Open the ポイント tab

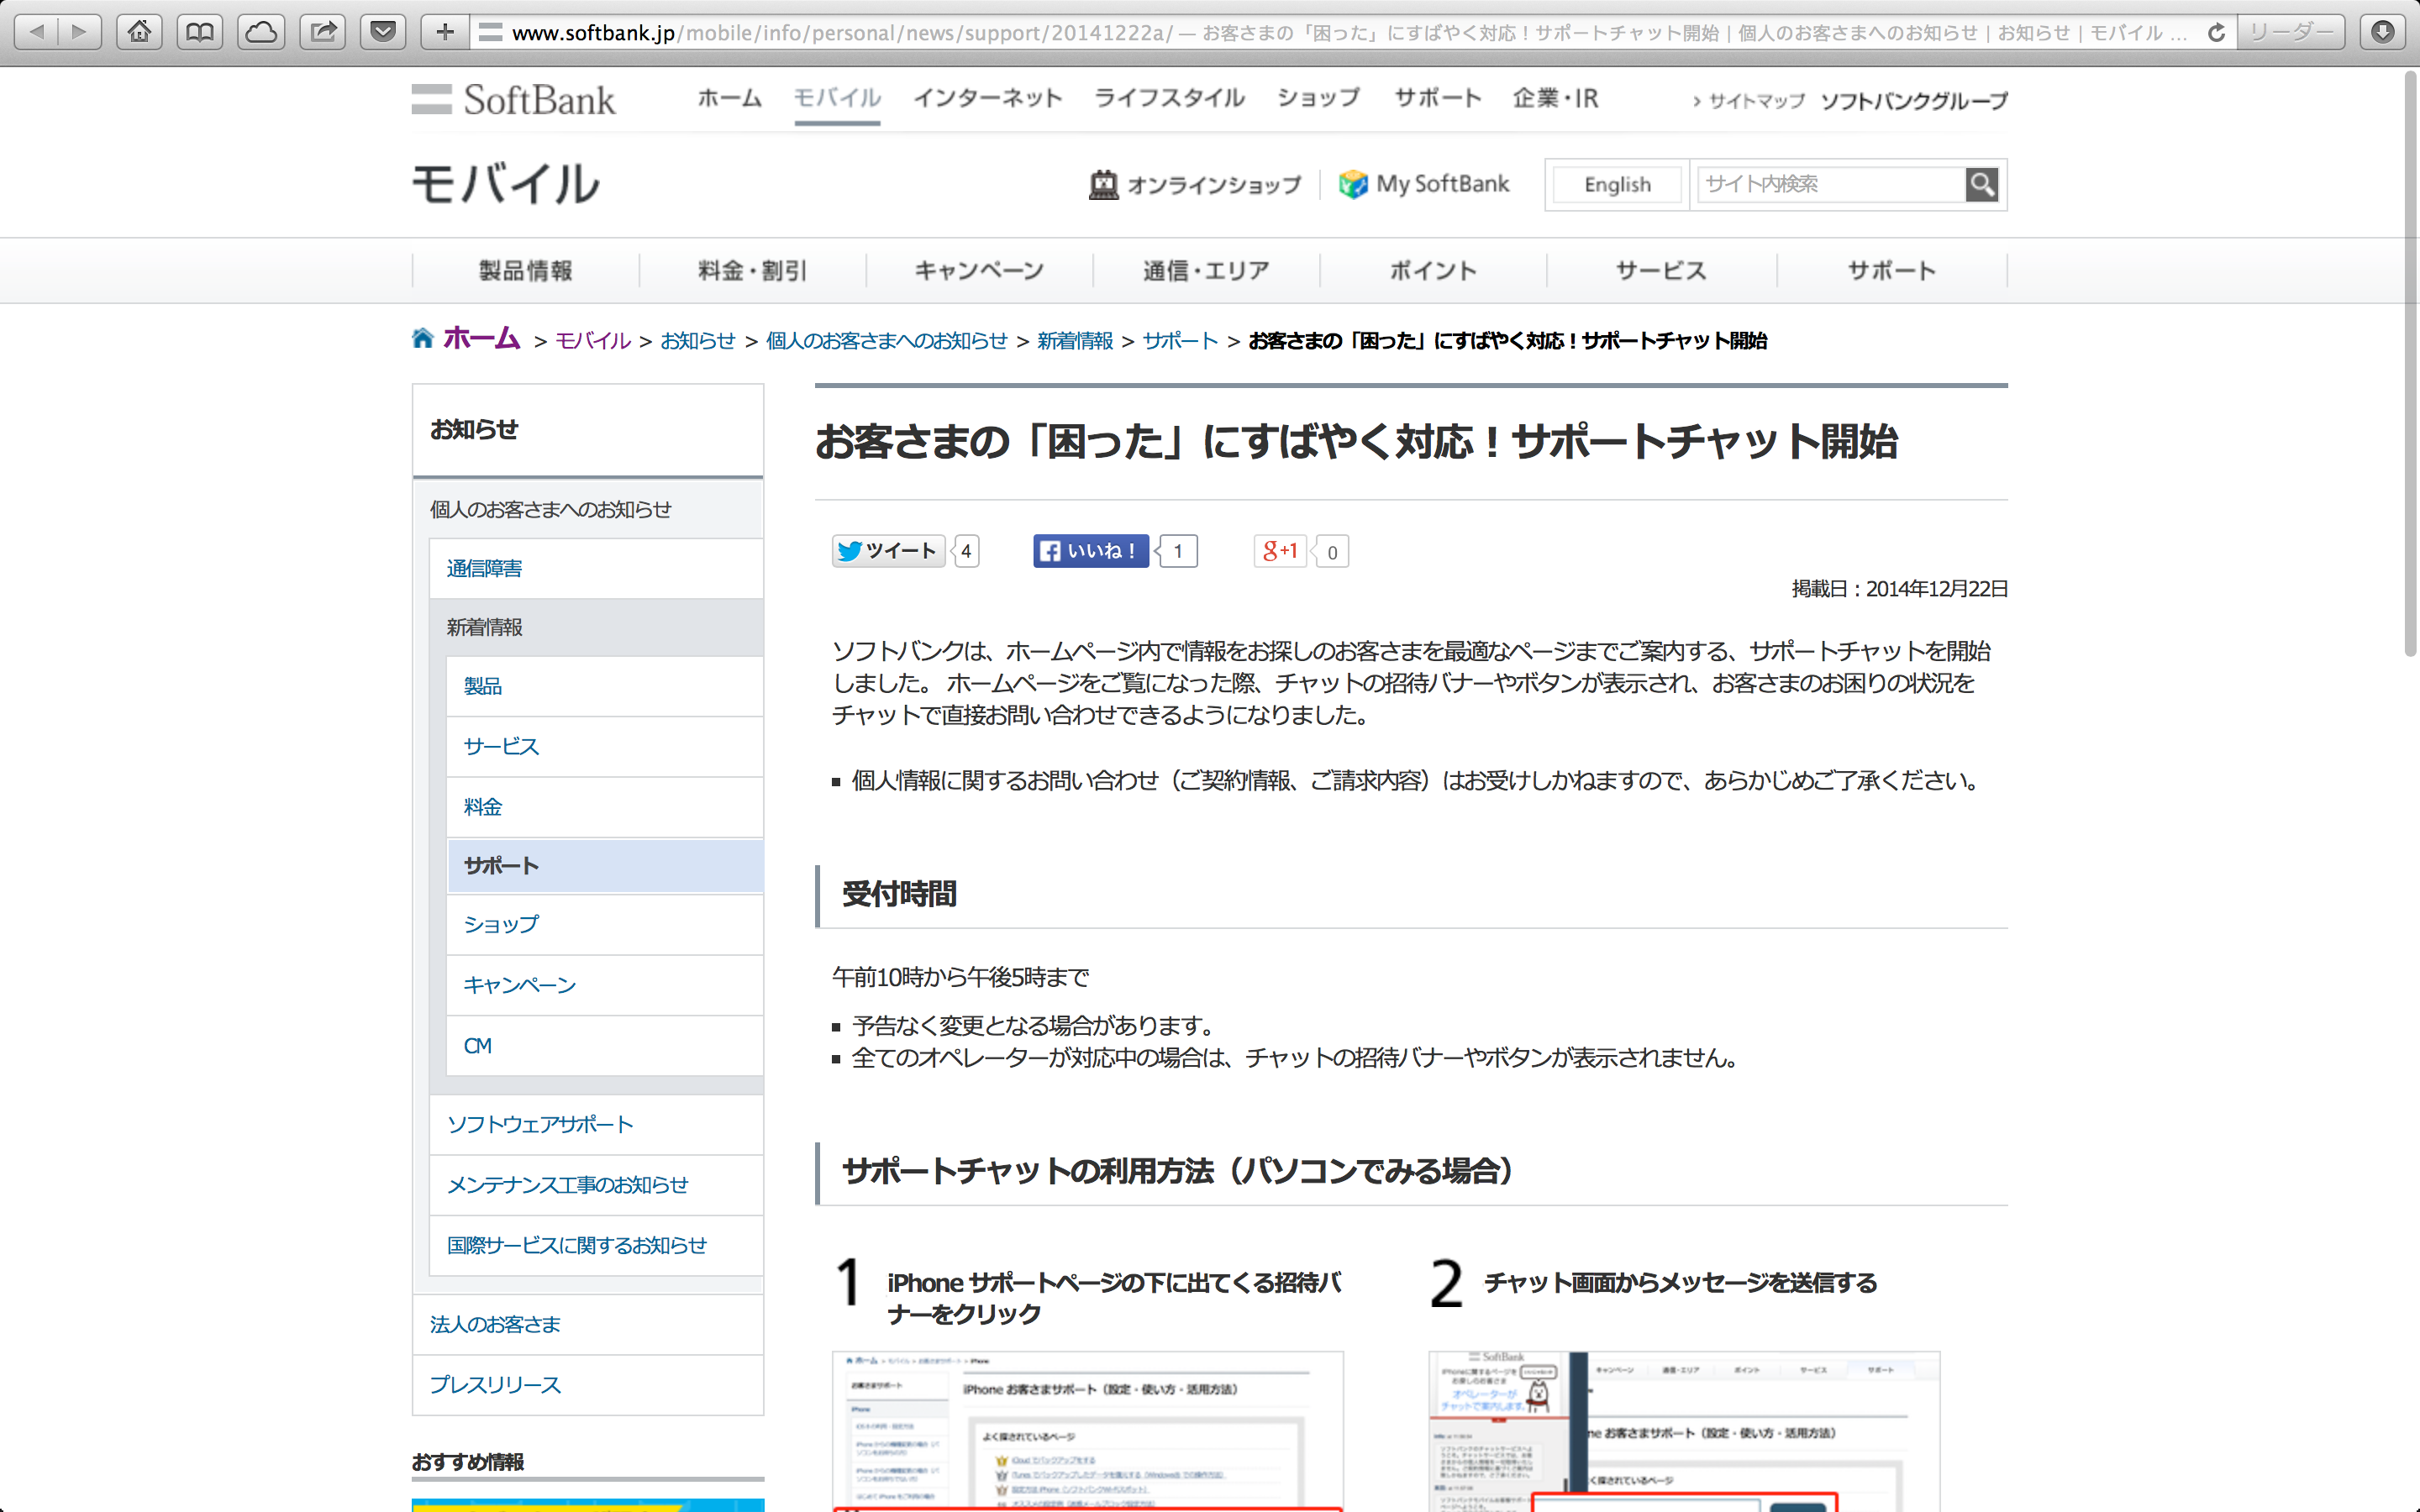tap(1433, 270)
